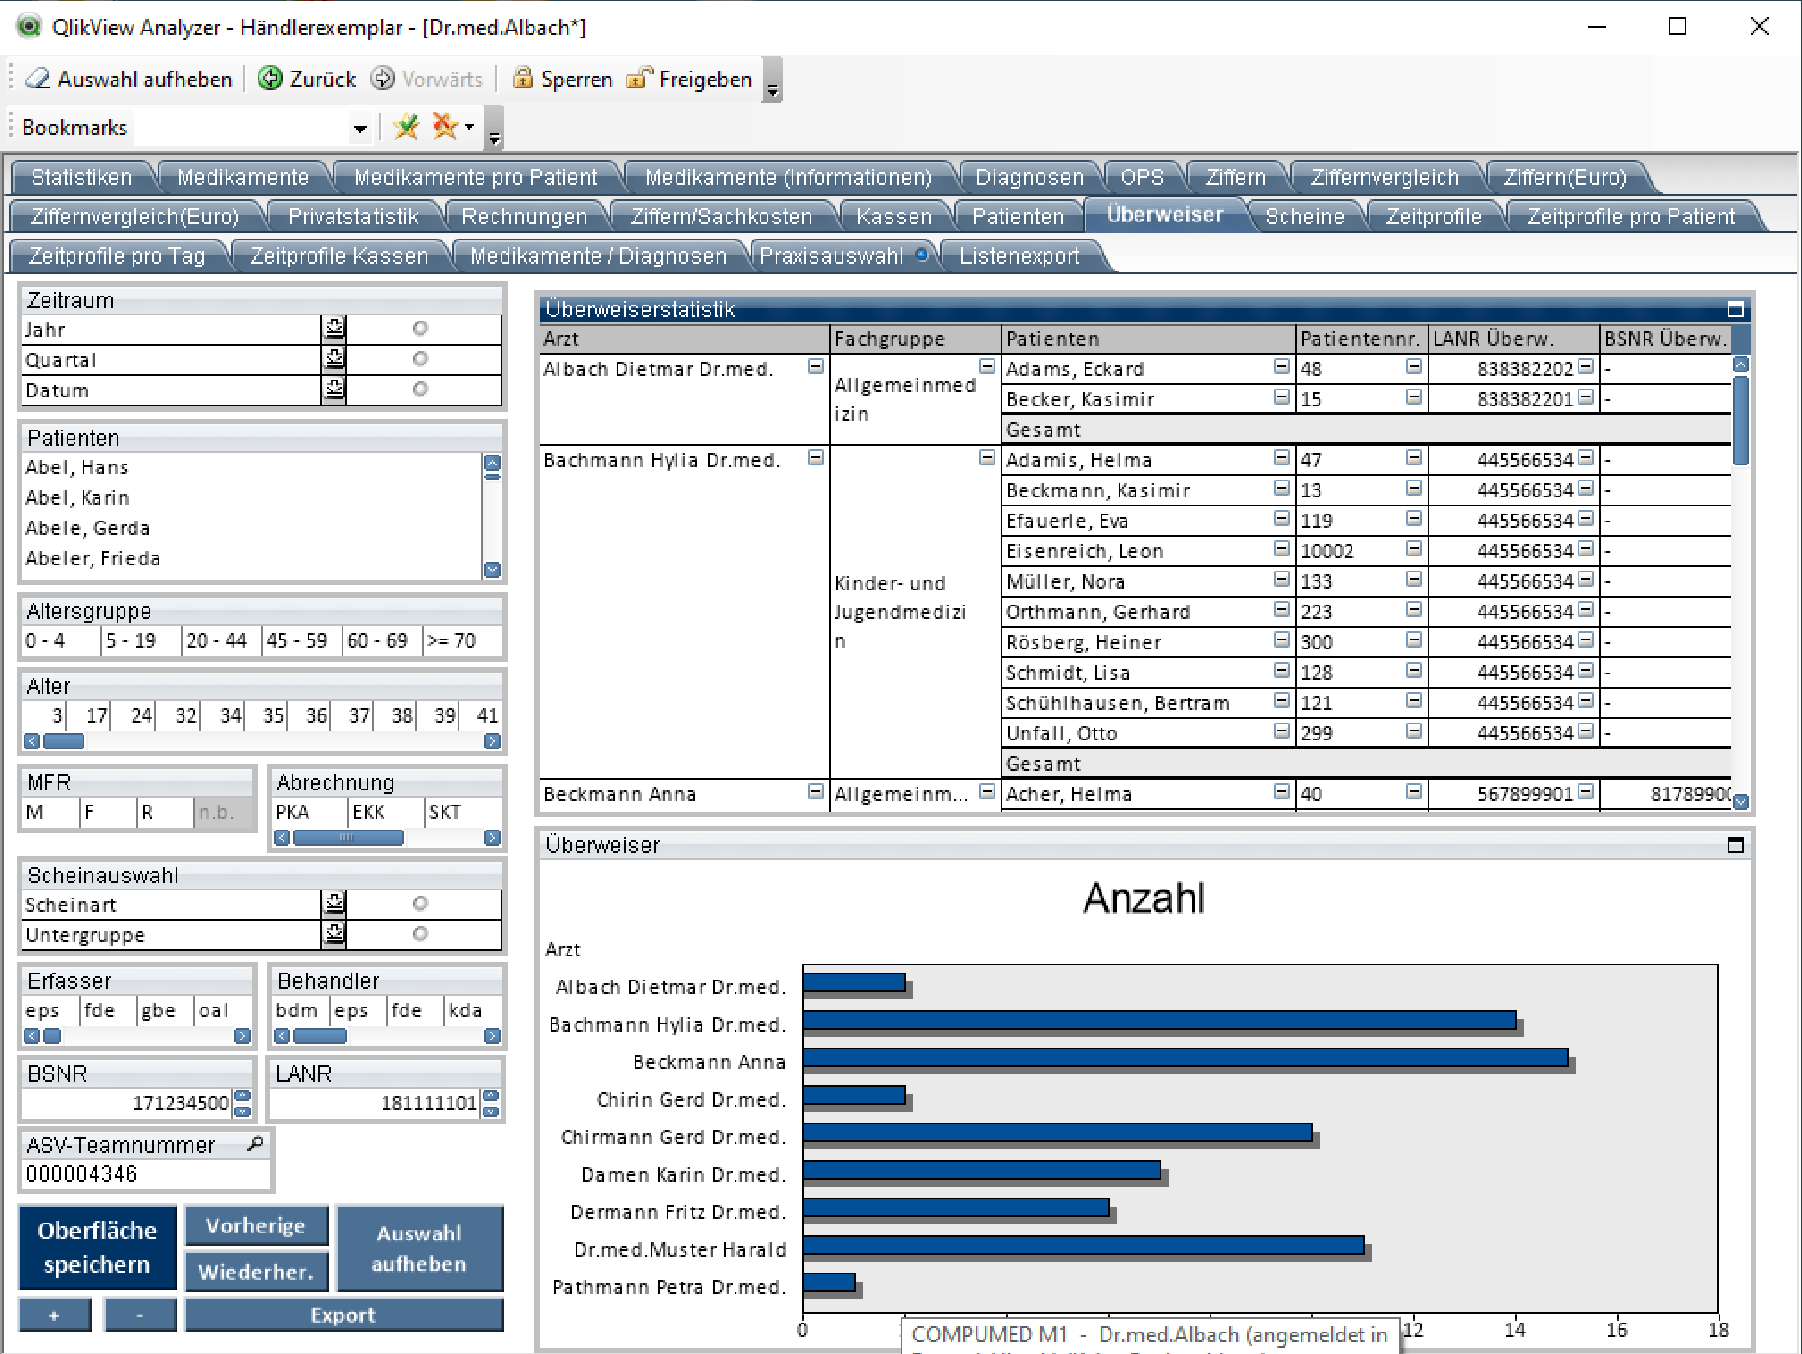This screenshot has height=1354, width=1802.
Task: Click the Freigeben unlock icon
Action: tap(639, 79)
